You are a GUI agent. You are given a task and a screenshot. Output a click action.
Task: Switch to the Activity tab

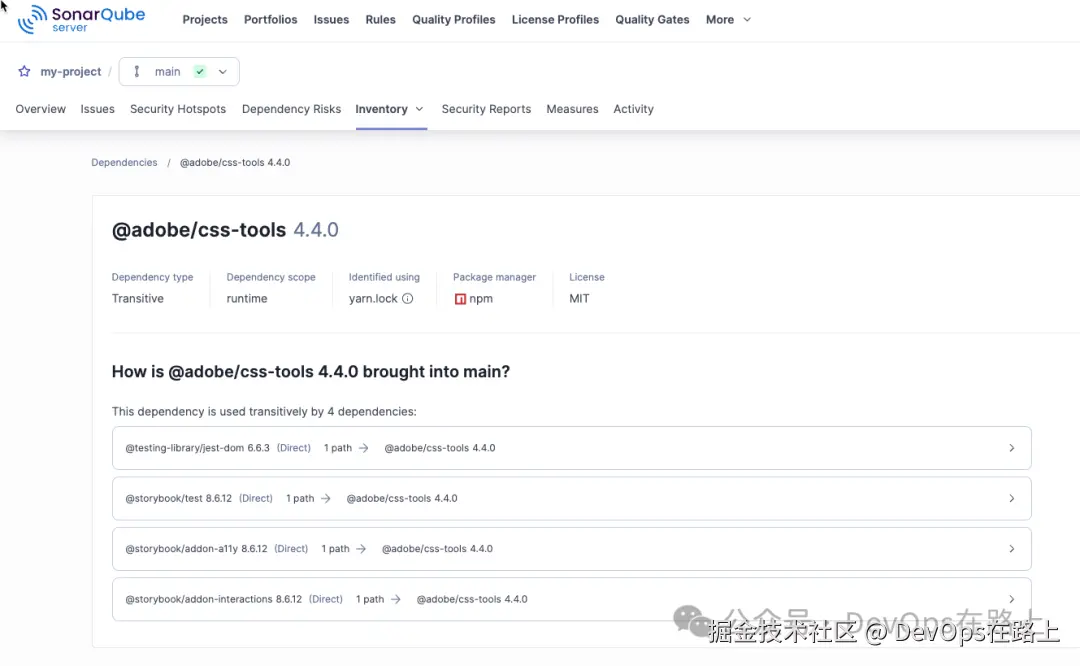click(x=634, y=109)
